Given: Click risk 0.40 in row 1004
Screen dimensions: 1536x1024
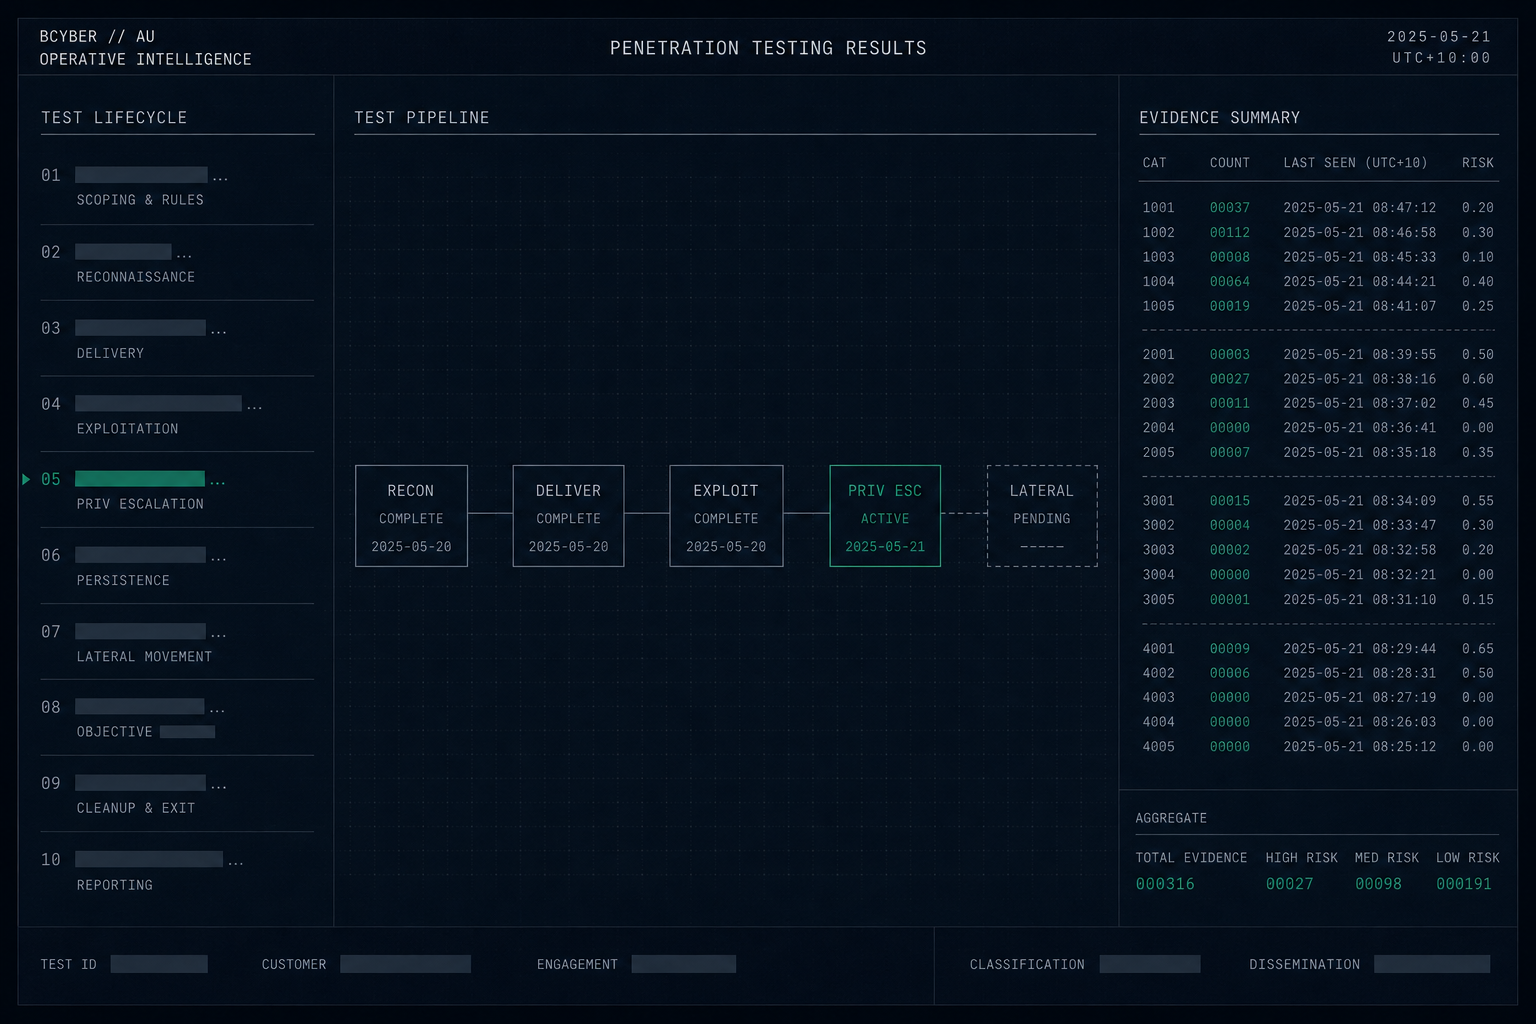Looking at the screenshot, I should 1478,282.
